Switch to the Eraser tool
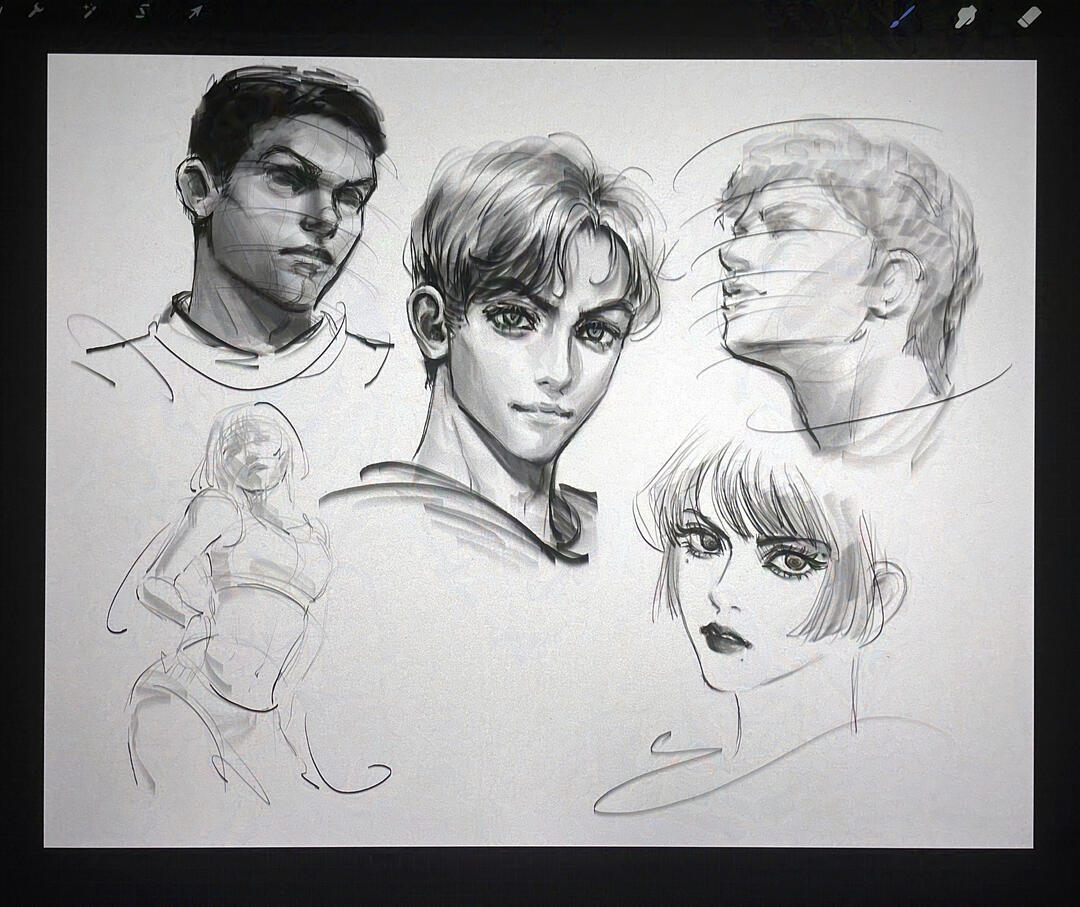 click(1028, 16)
